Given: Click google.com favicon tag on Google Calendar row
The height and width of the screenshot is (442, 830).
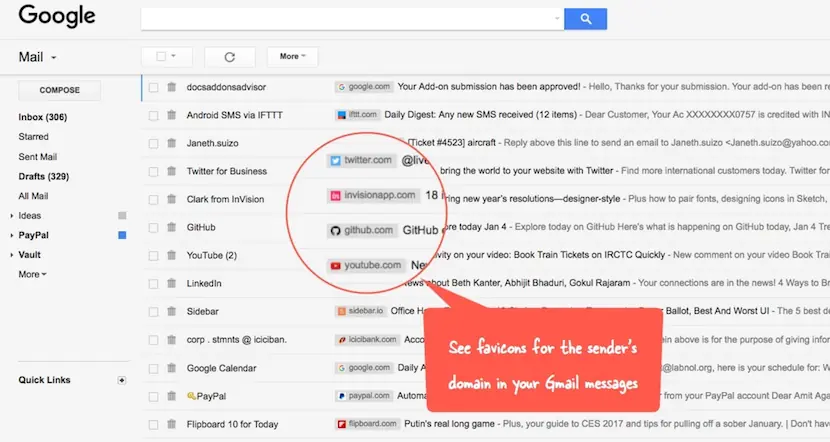Looking at the screenshot, I should coord(364,367).
